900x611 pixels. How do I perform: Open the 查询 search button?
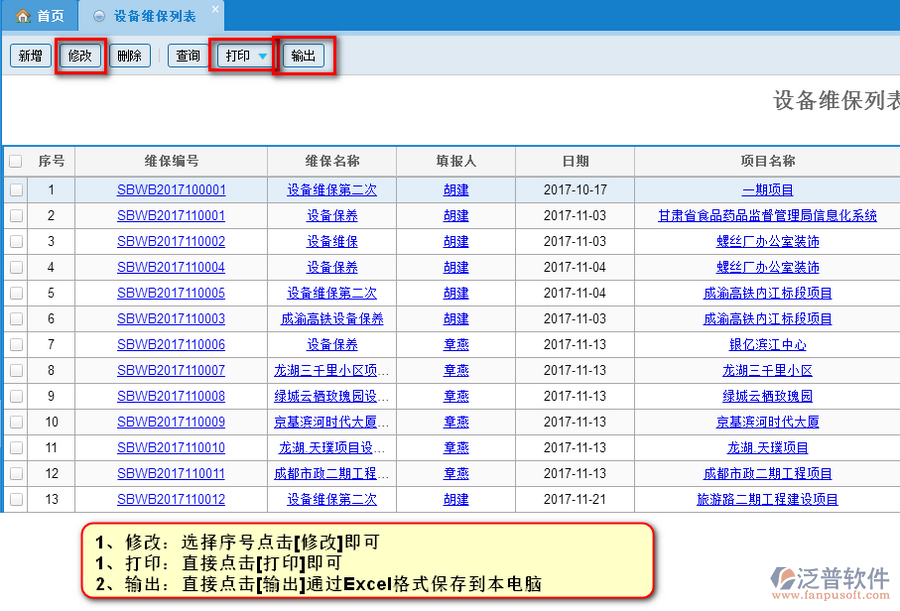[187, 56]
